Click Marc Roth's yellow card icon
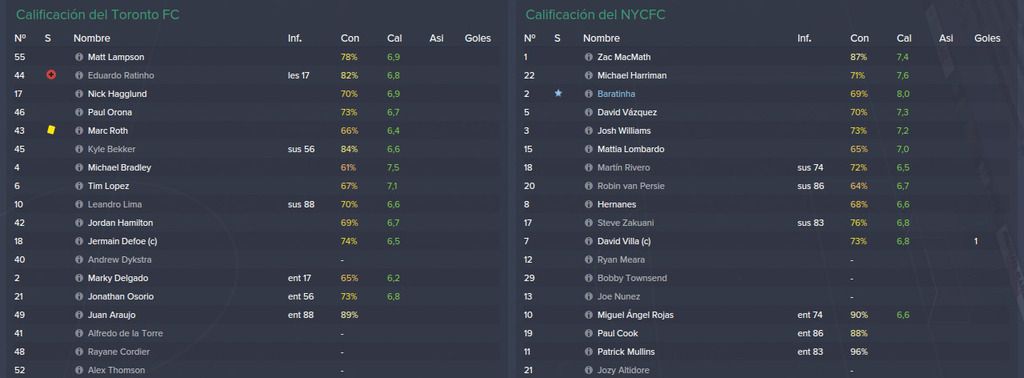 point(51,131)
